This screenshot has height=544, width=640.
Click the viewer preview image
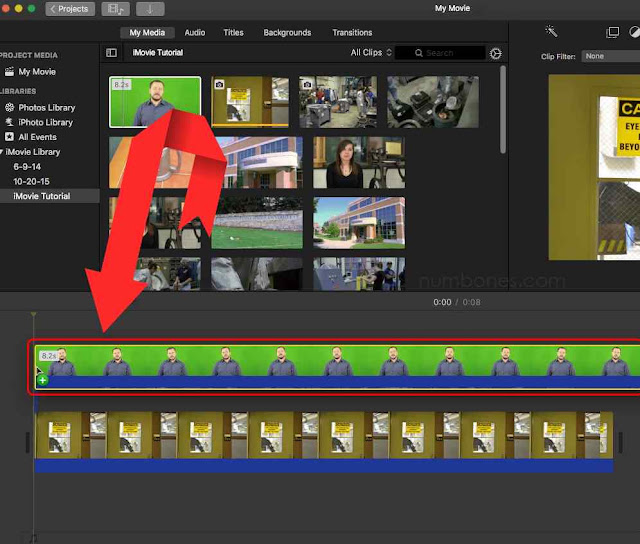coord(594,167)
